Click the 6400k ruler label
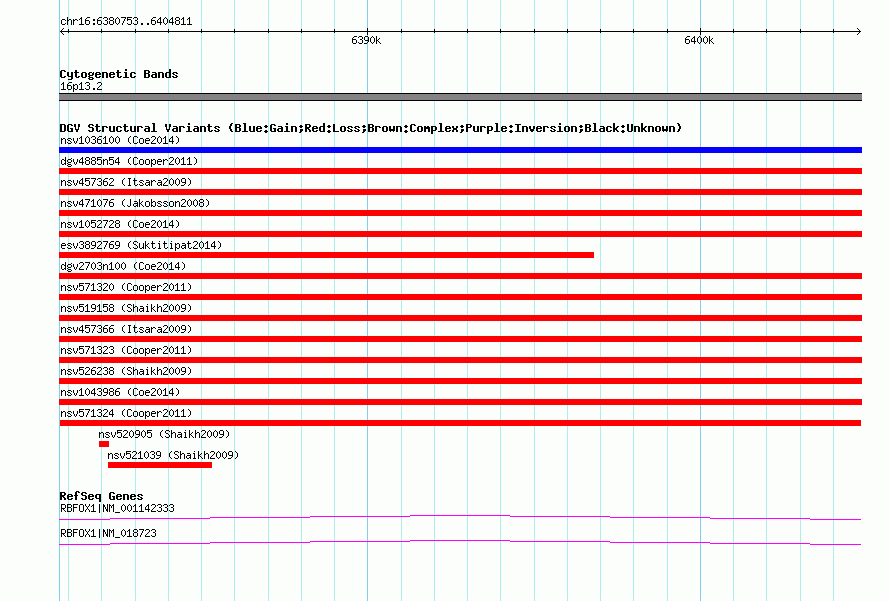 (x=699, y=40)
